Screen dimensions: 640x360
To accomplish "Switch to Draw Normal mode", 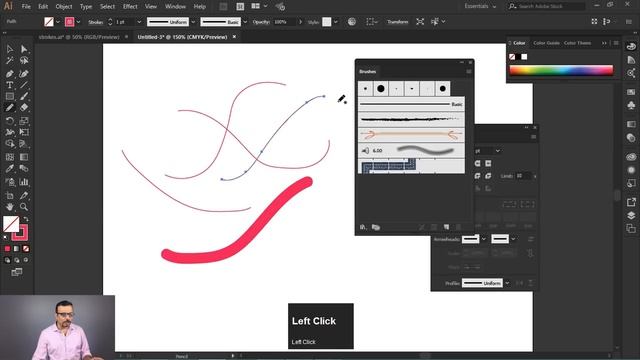I will [x=7, y=260].
